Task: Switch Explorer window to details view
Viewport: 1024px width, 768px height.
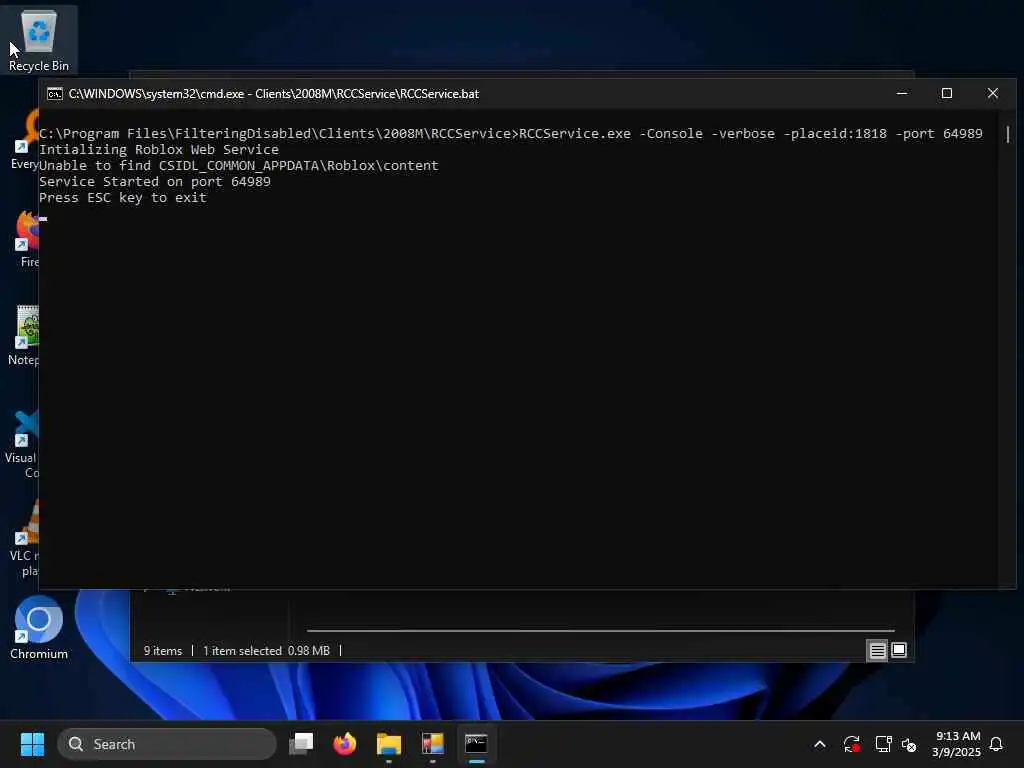Action: tap(877, 650)
